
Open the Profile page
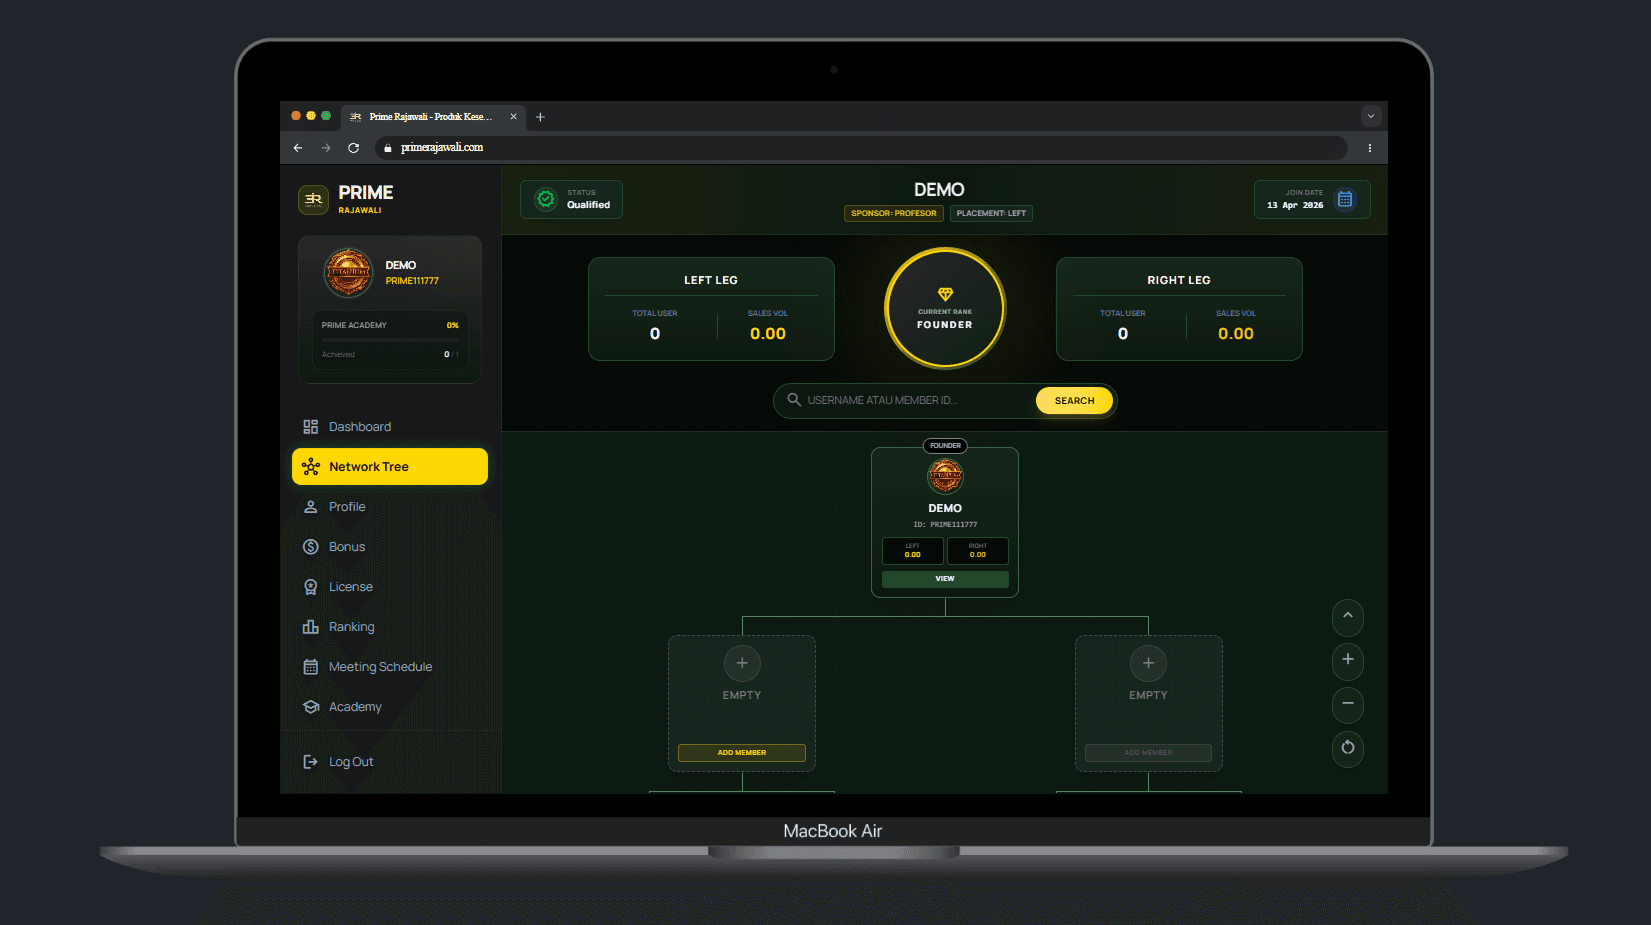click(389, 507)
